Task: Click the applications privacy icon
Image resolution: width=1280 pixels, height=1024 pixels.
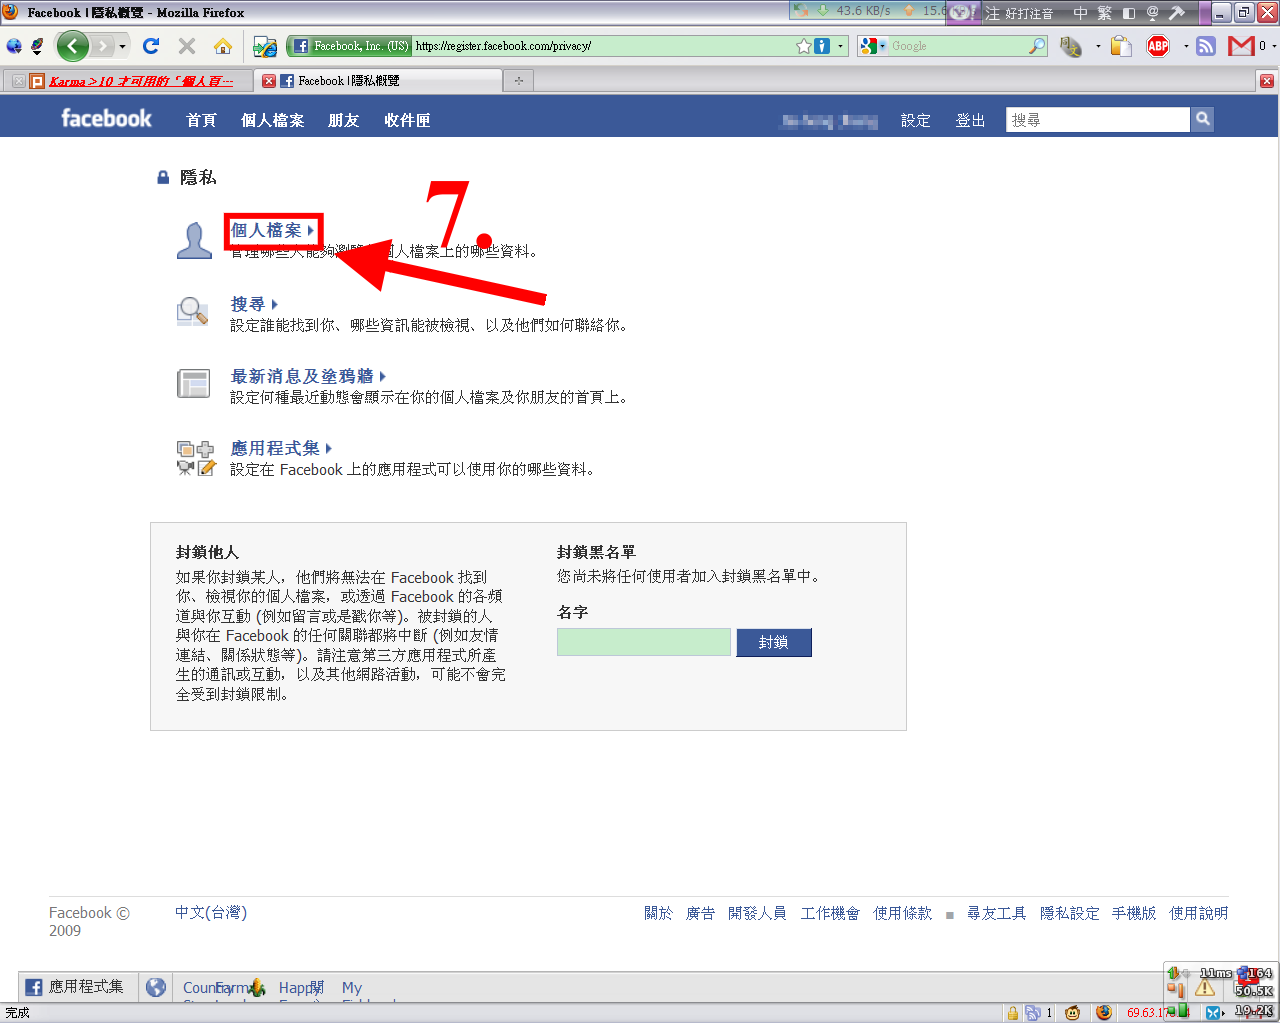Action: [196, 458]
